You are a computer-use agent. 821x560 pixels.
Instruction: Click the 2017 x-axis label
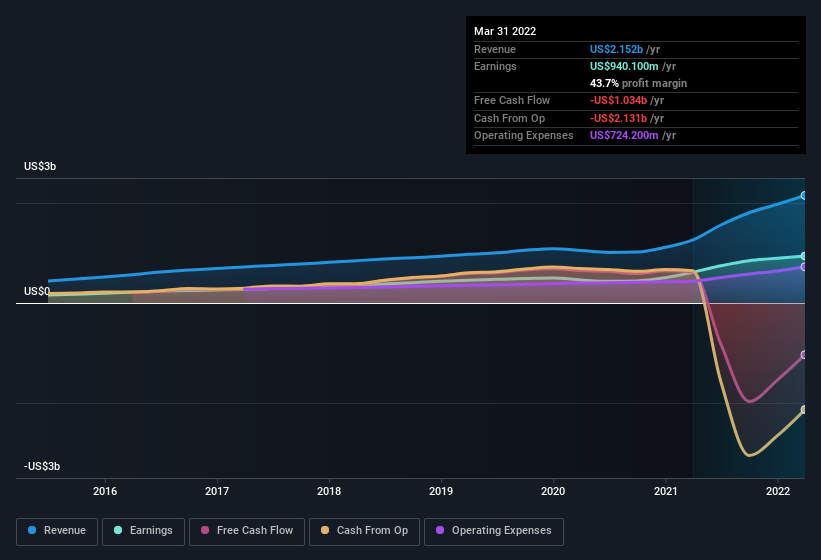click(x=217, y=491)
